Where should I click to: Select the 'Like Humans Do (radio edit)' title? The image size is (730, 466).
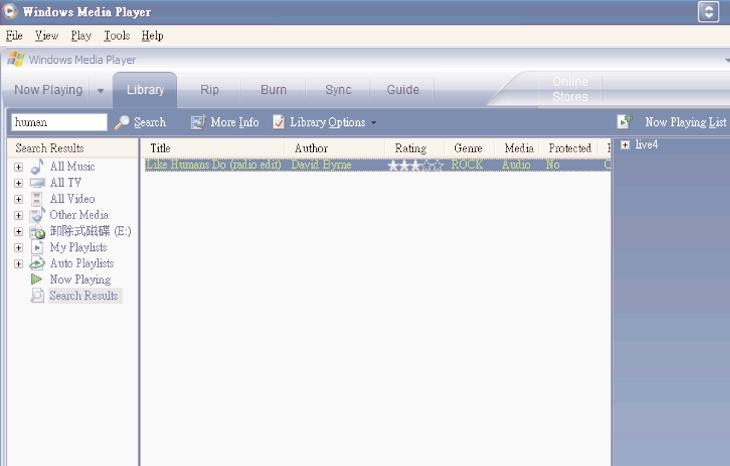(x=214, y=165)
